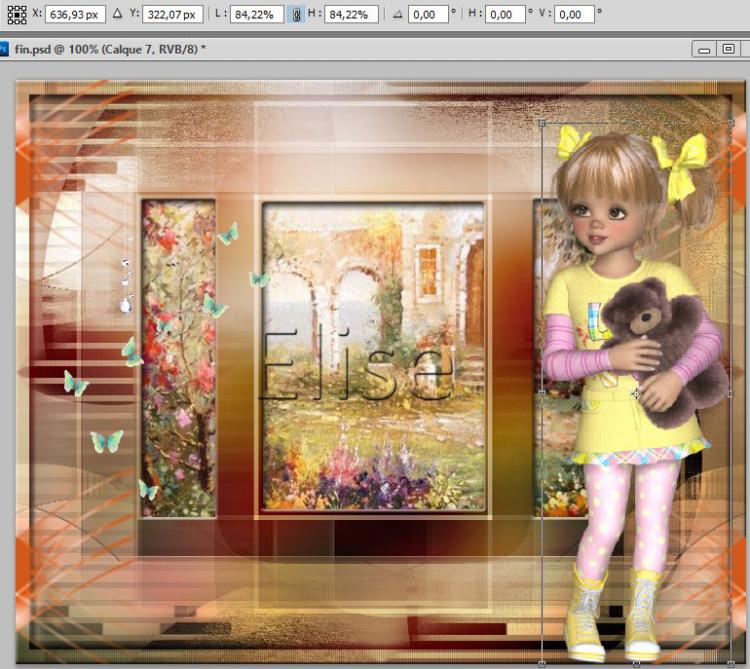This screenshot has height=669, width=750.
Task: Minimize the fin.psd document window
Action: (704, 49)
